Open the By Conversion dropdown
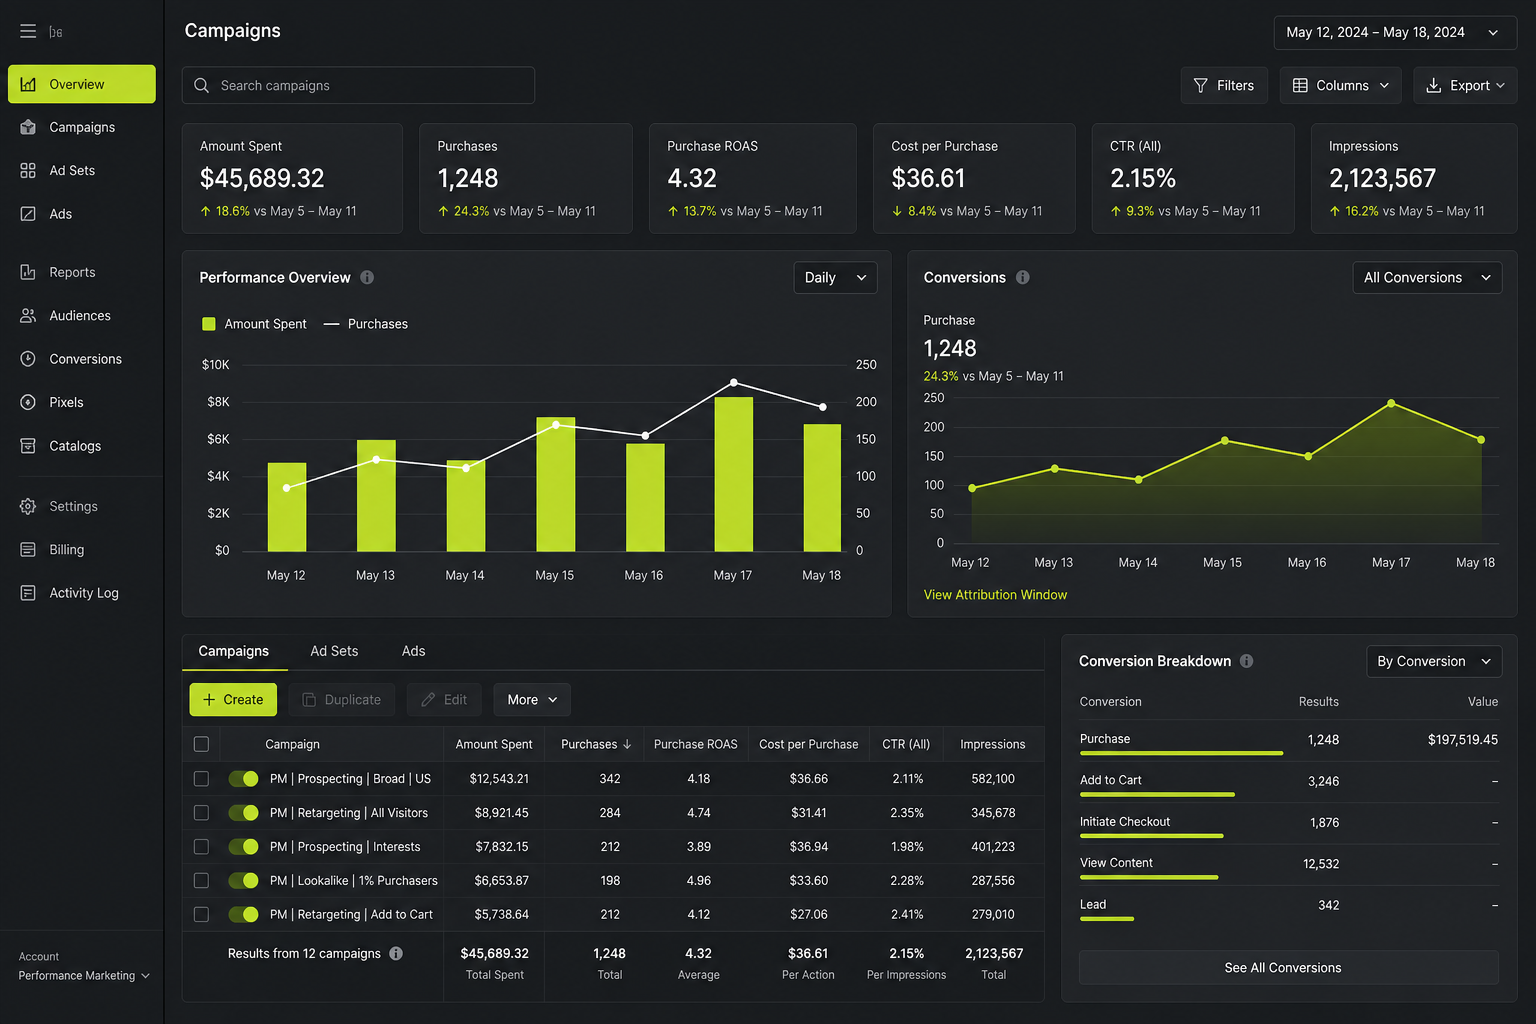This screenshot has width=1536, height=1024. point(1434,662)
